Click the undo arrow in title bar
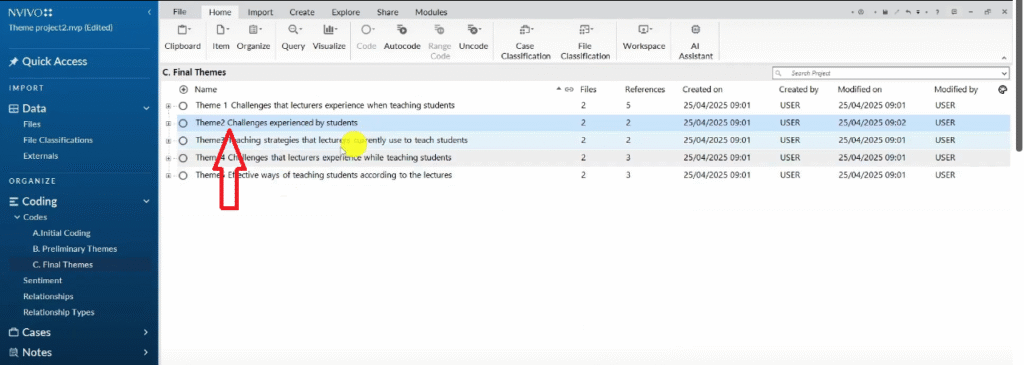This screenshot has width=1024, height=365. click(908, 12)
